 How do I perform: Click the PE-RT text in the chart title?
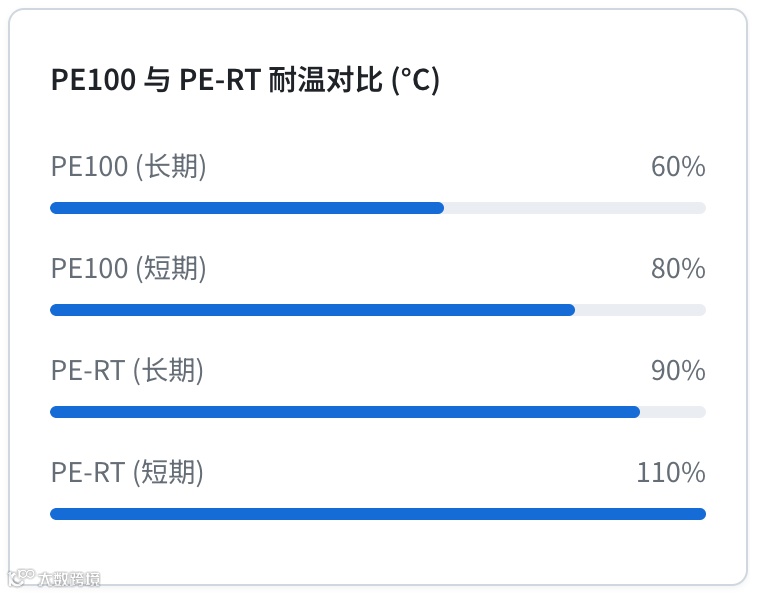[220, 80]
